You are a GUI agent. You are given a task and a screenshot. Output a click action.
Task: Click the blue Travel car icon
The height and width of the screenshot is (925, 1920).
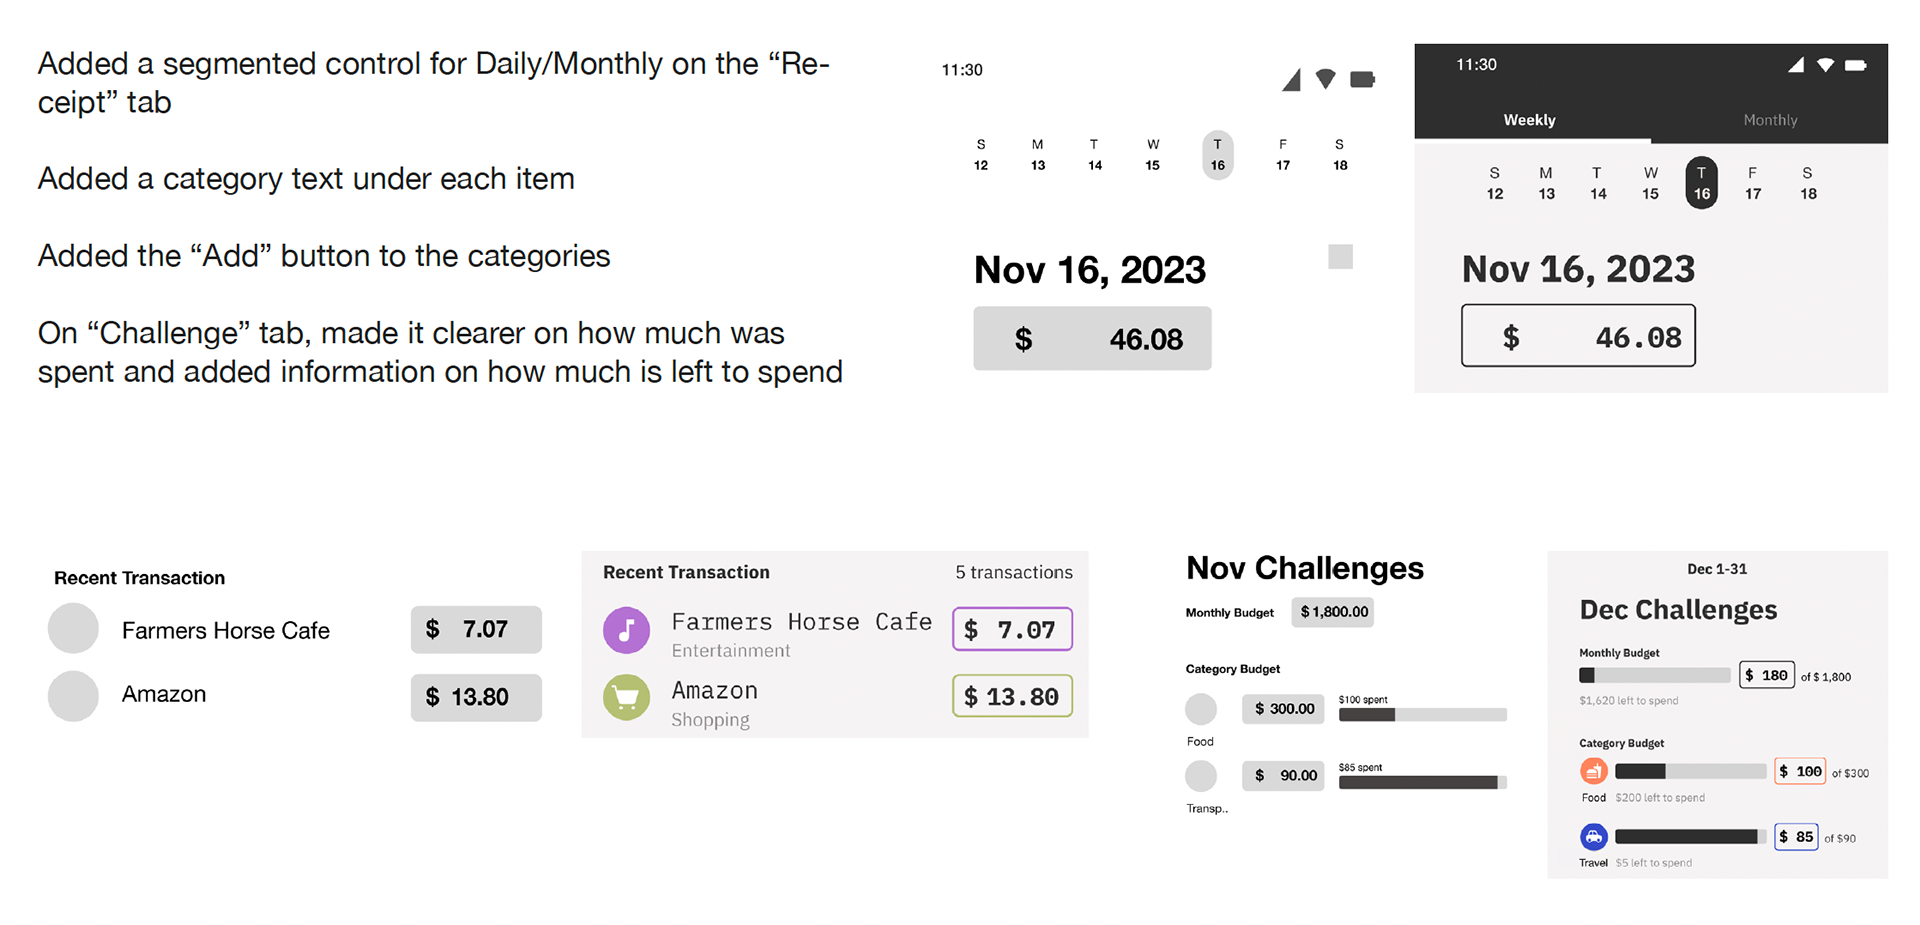[1593, 836]
